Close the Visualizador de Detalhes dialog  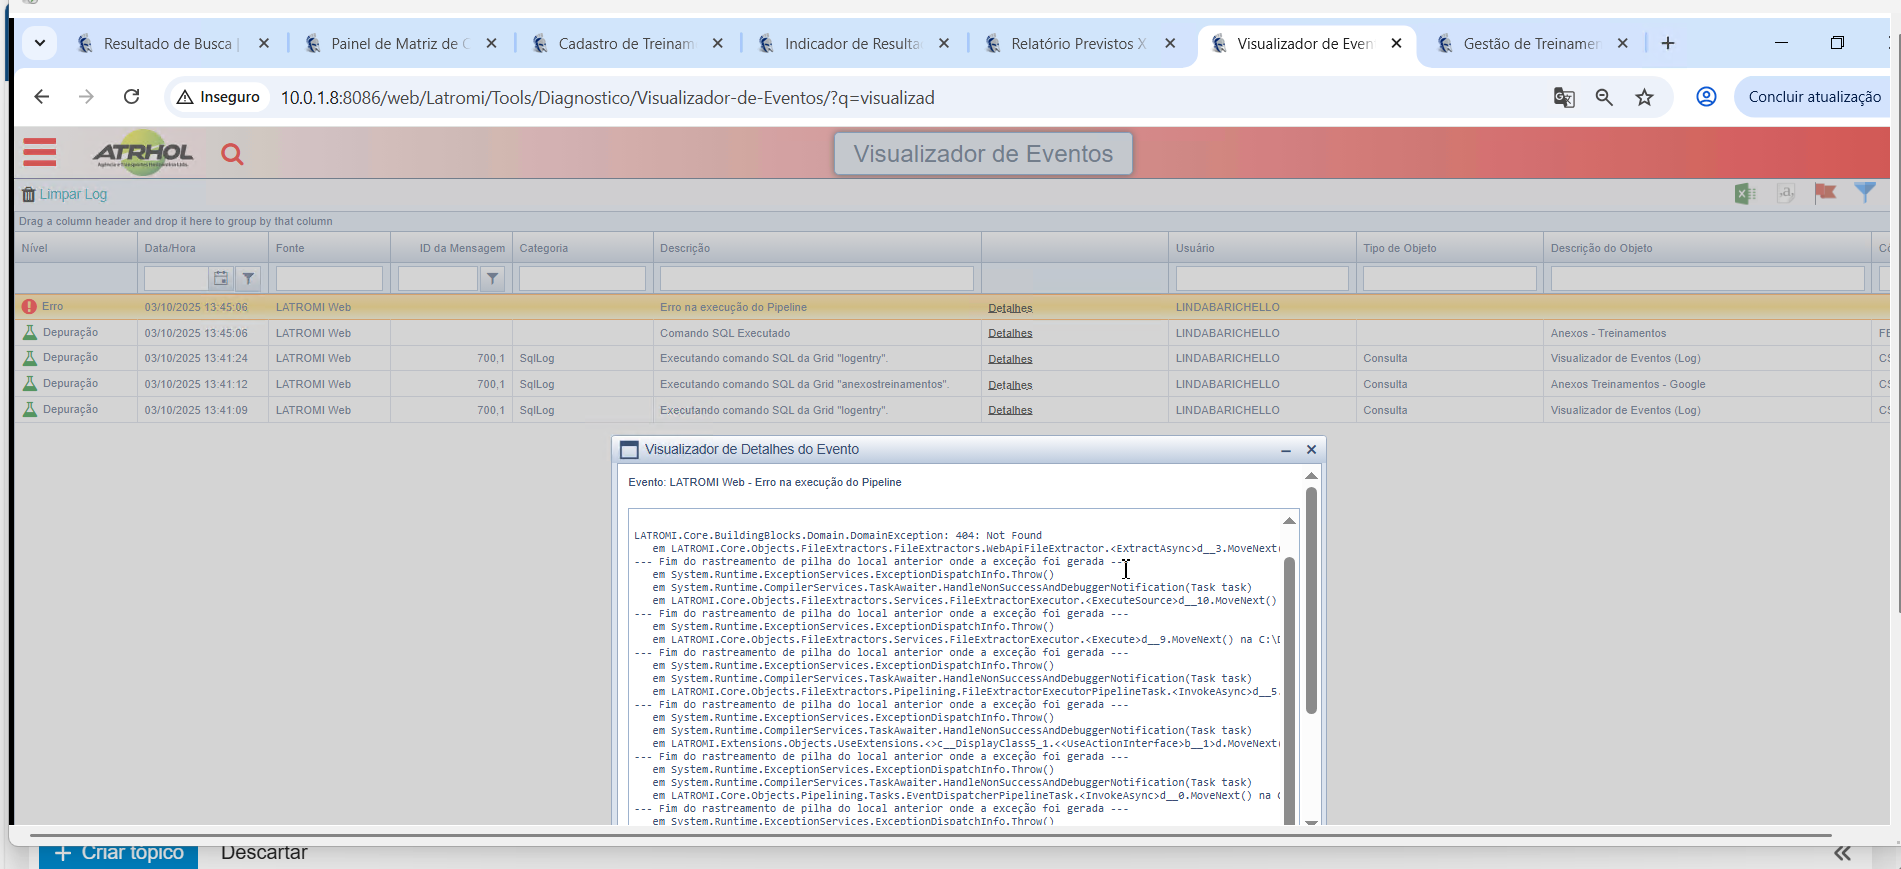(x=1311, y=450)
